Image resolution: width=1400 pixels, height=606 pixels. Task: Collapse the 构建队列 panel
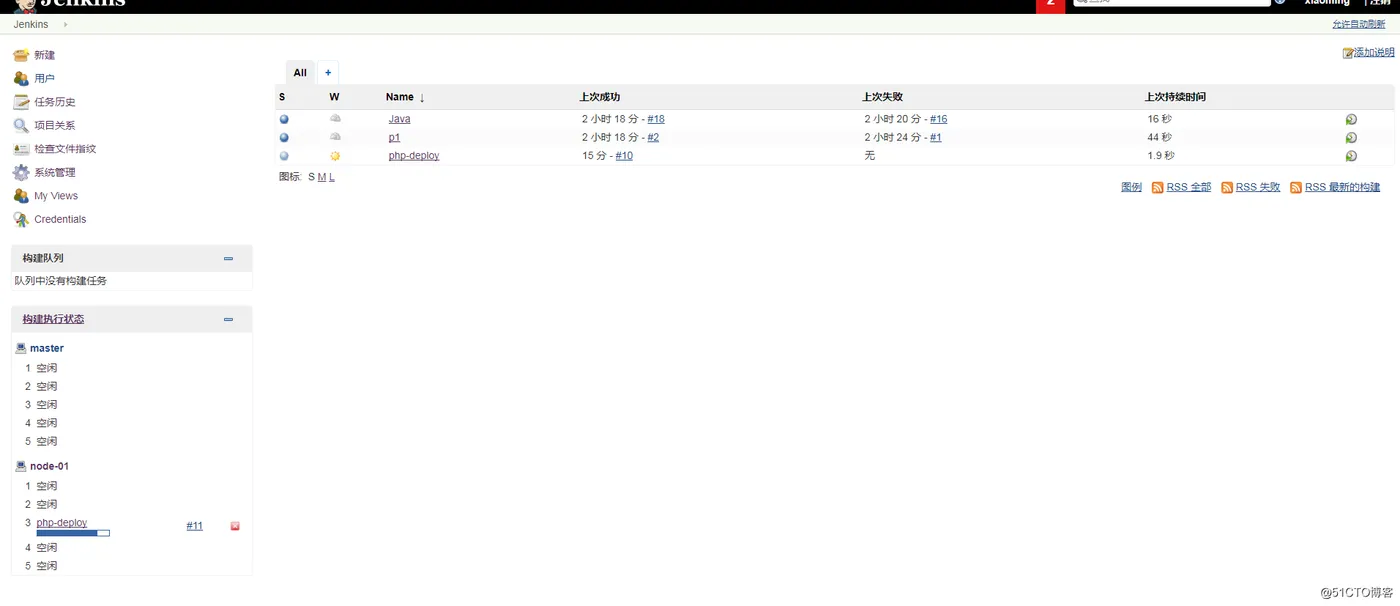228,259
